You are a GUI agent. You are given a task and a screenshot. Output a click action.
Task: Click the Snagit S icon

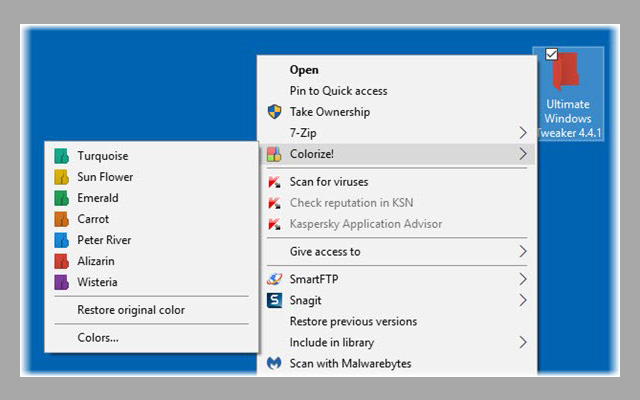tap(274, 300)
